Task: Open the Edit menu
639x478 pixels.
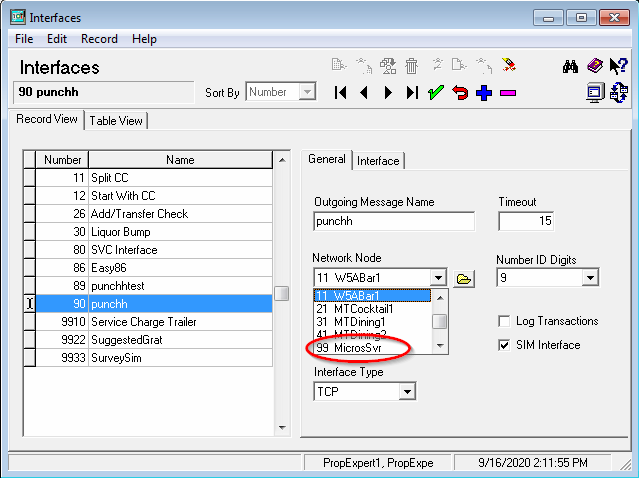Action: tap(57, 39)
